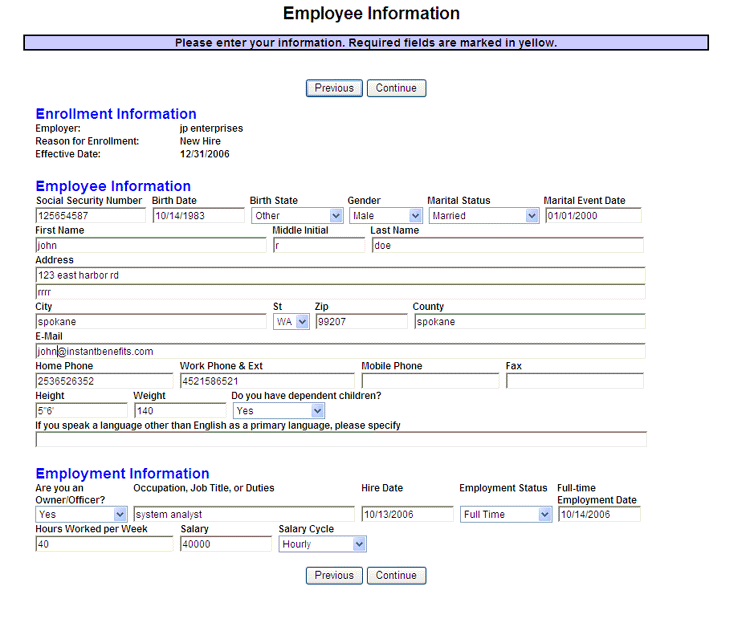Screen dimensions: 750x619
Task: Expand the dependent children dropdown
Action: [279, 411]
